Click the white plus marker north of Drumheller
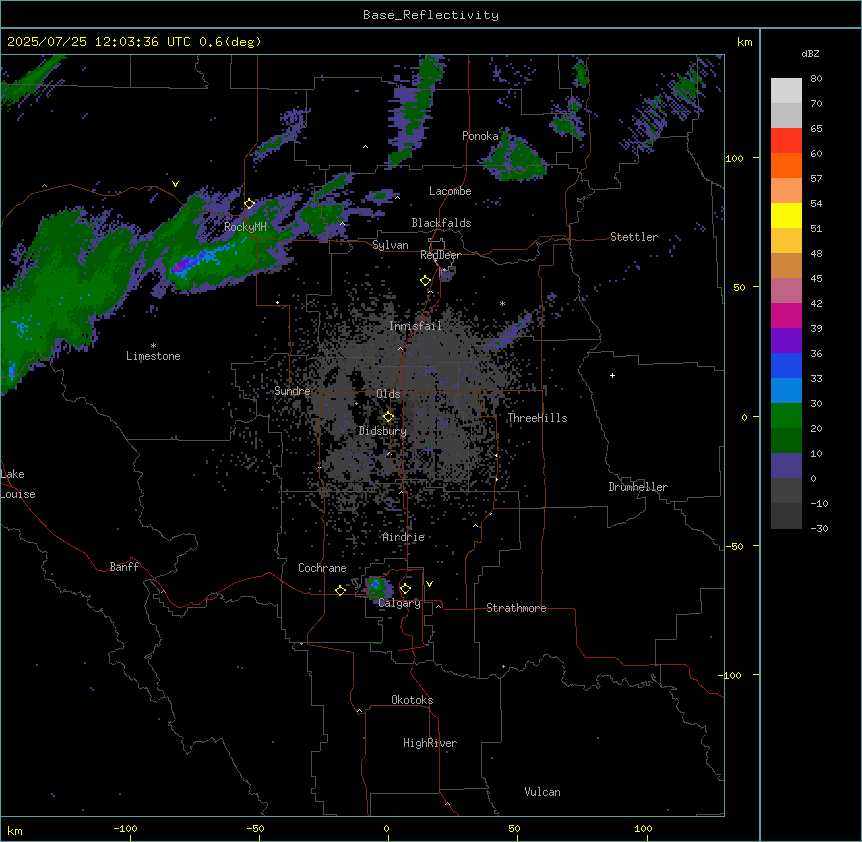The image size is (862, 842). pos(612,375)
